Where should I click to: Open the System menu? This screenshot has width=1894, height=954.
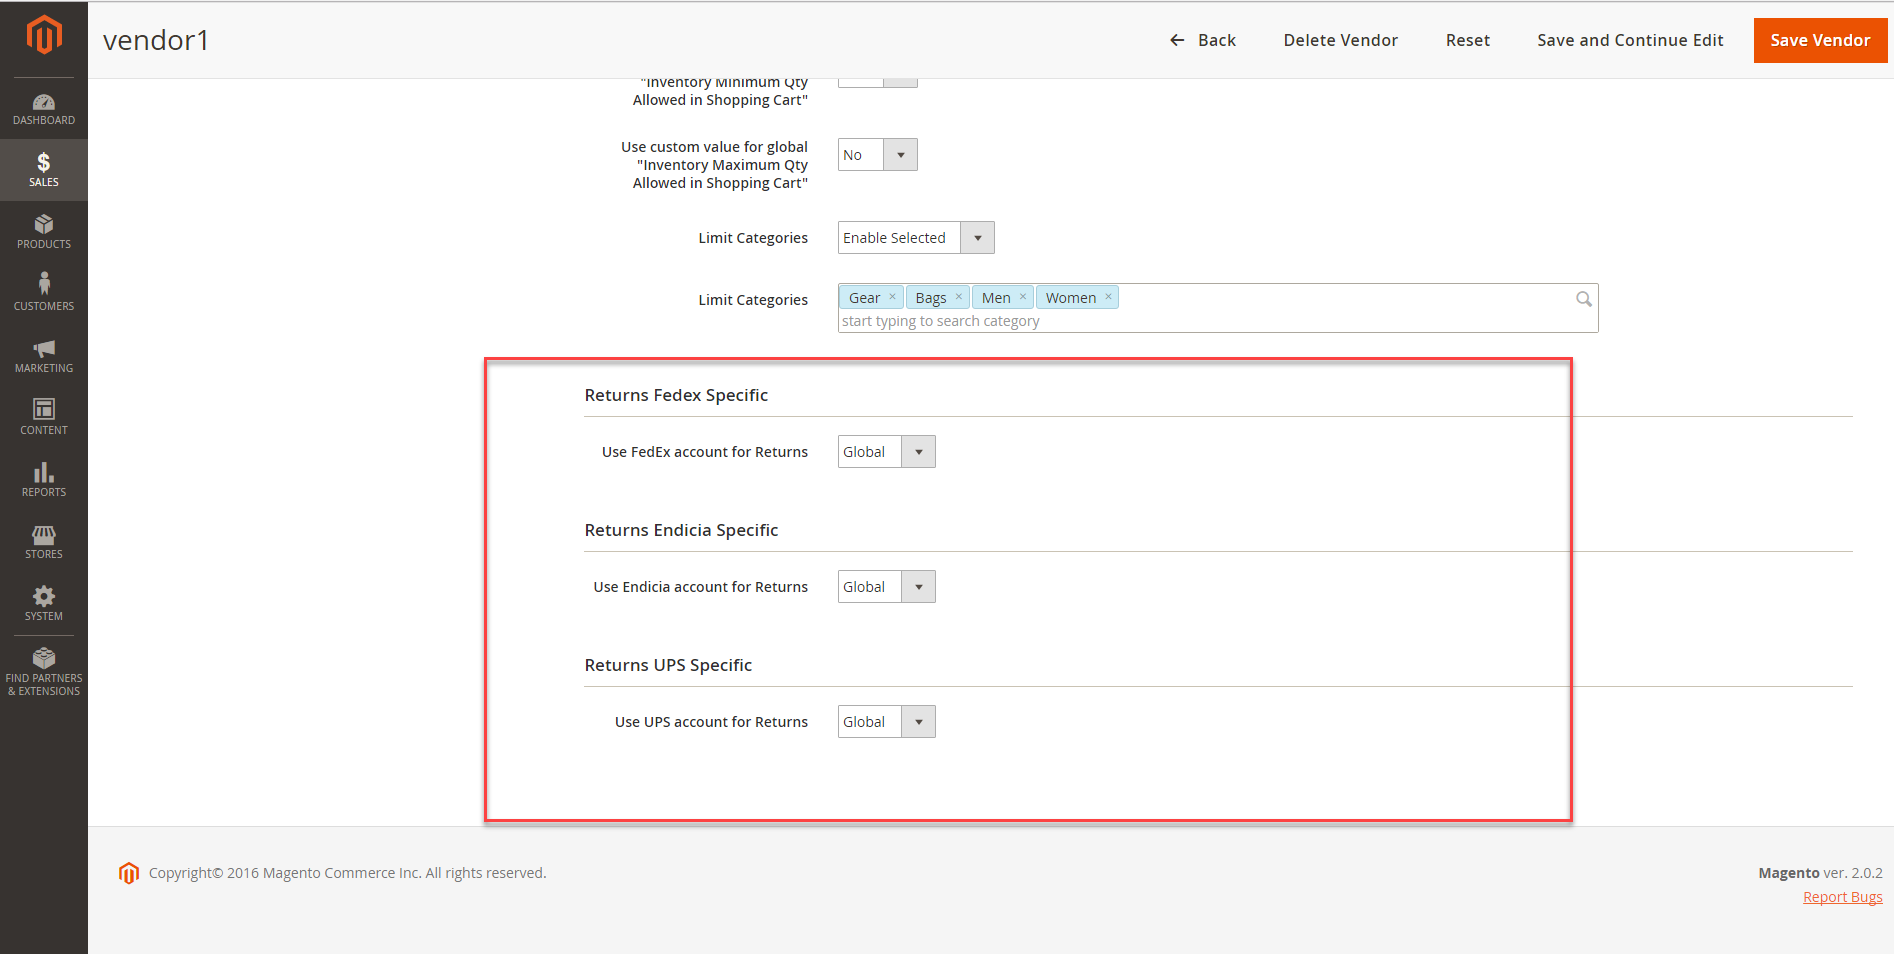tap(44, 604)
